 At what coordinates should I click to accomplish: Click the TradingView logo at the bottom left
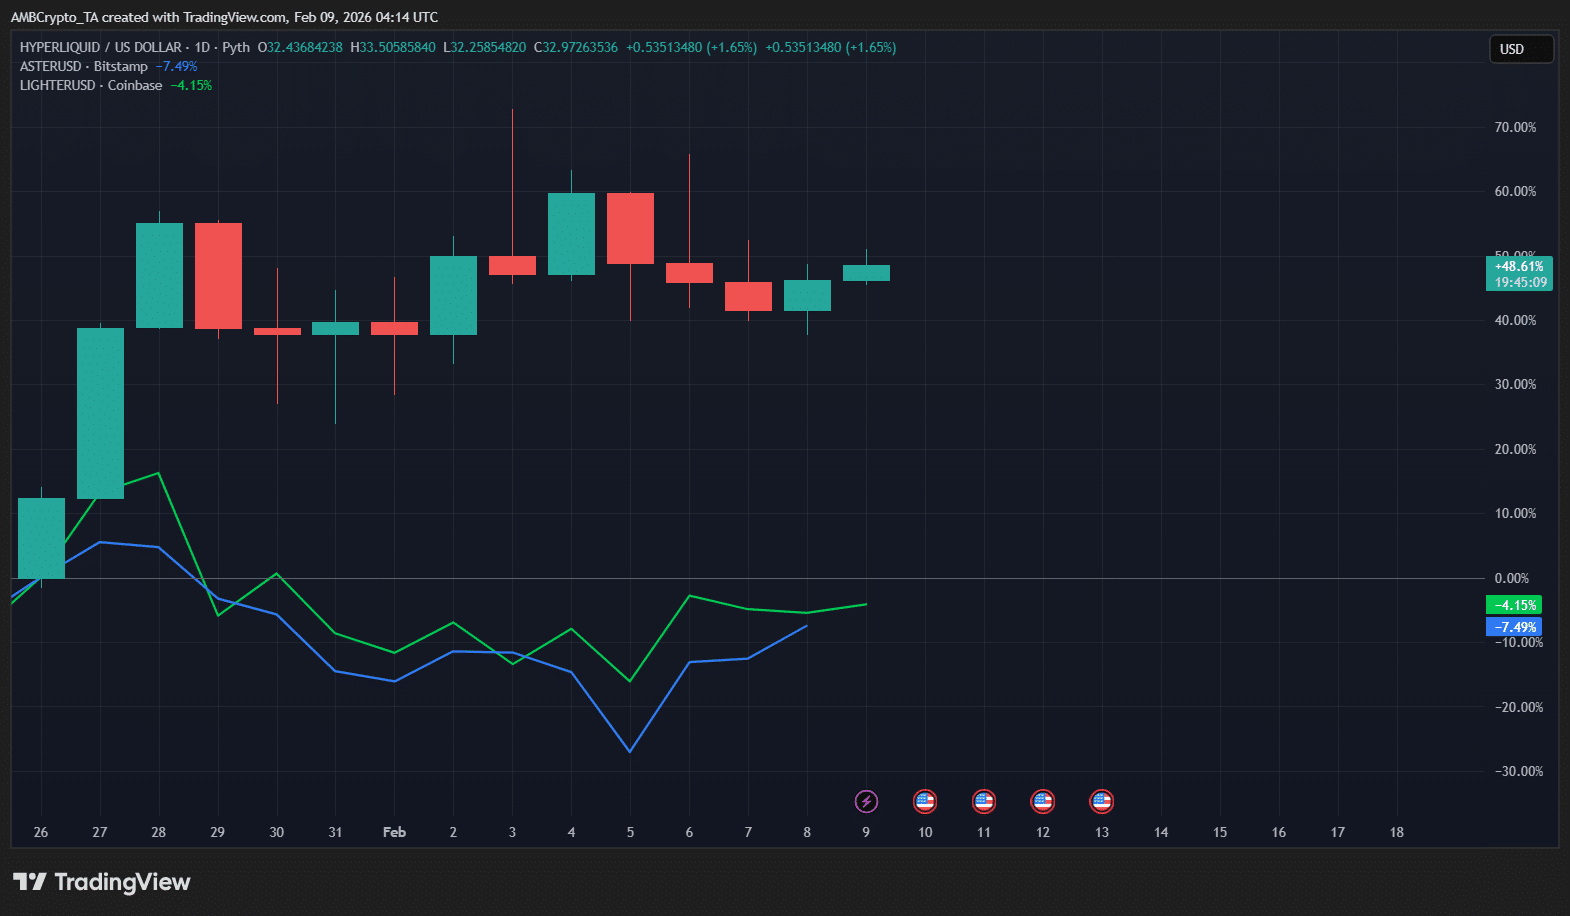[102, 882]
